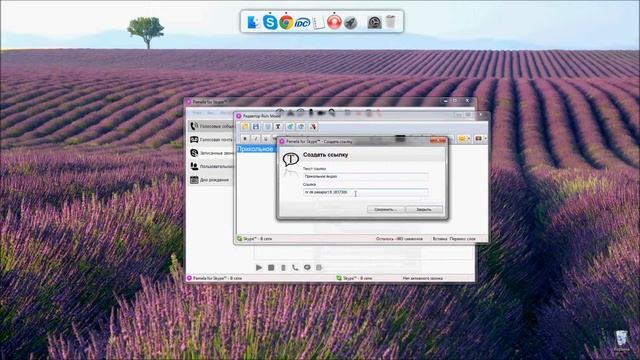Click the Закрыть button in link dialog
The image size is (640, 360).
424,209
